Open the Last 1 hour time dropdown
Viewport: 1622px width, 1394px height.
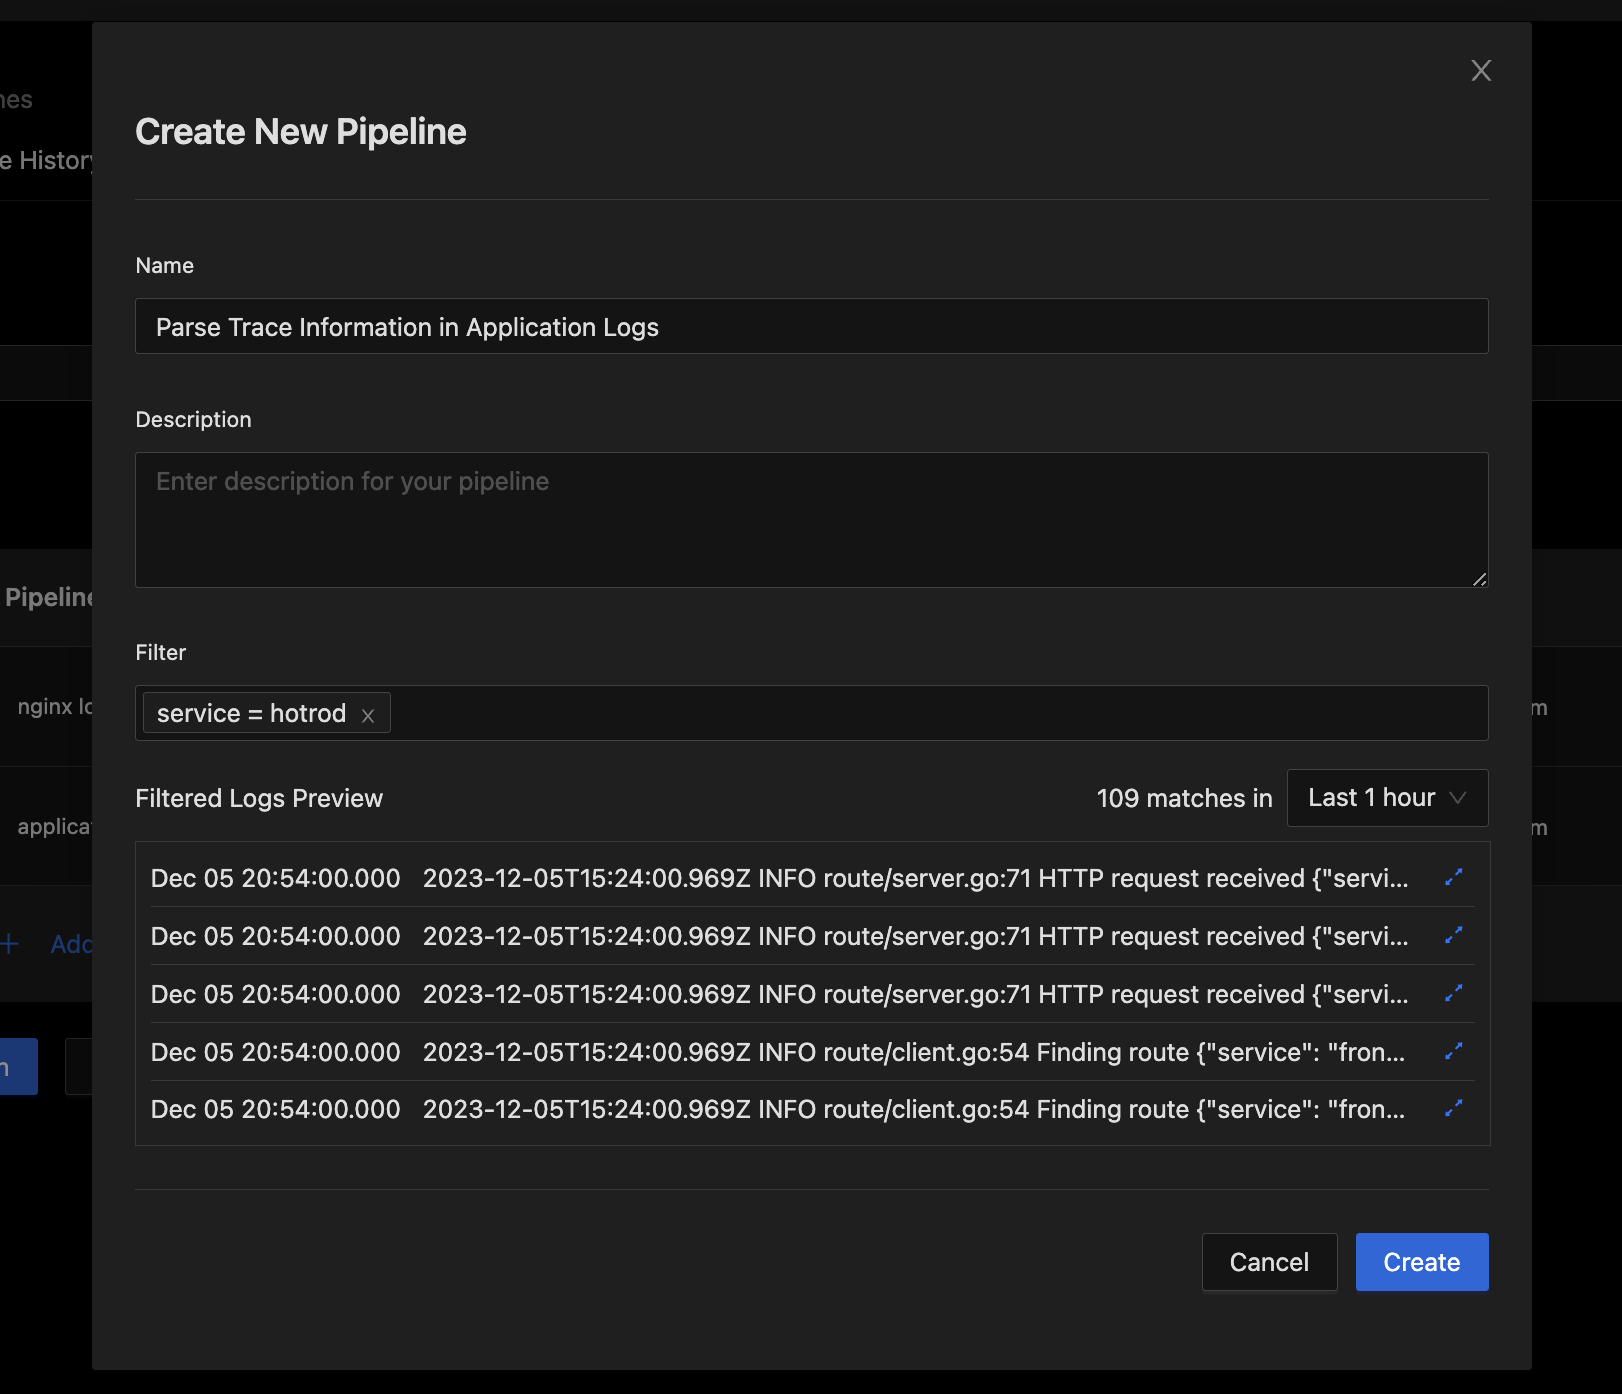[x=1387, y=797]
